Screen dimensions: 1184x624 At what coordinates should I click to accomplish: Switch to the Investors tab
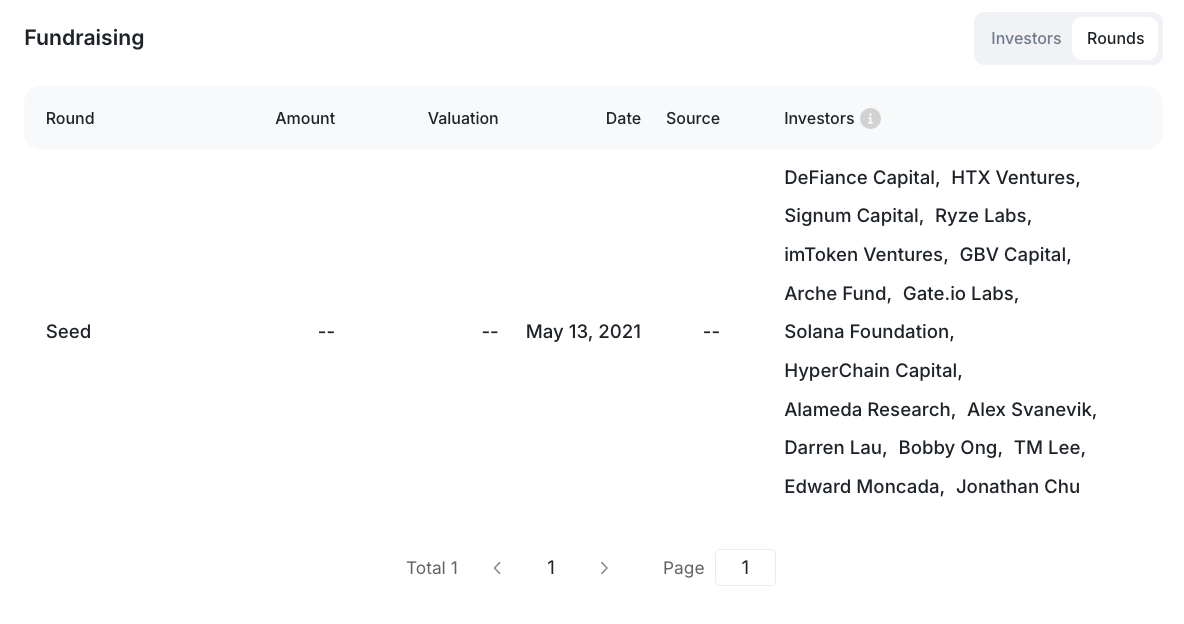(x=1025, y=39)
